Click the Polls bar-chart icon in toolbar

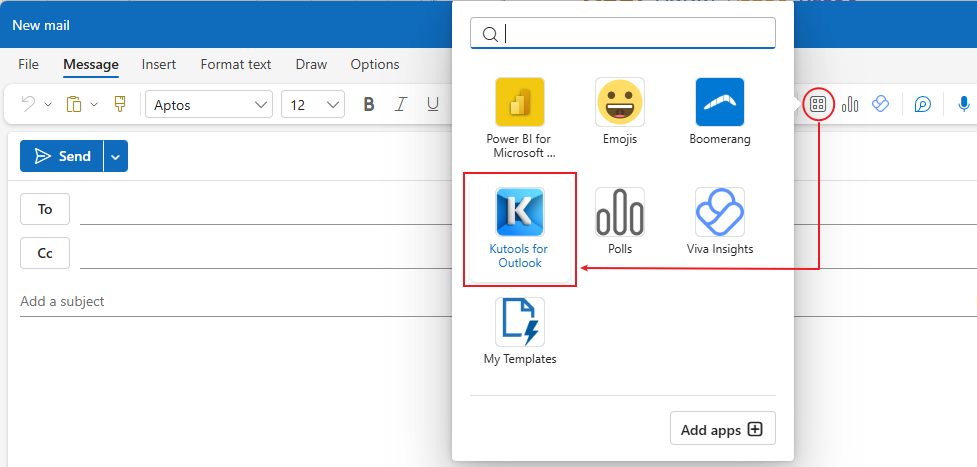[850, 104]
